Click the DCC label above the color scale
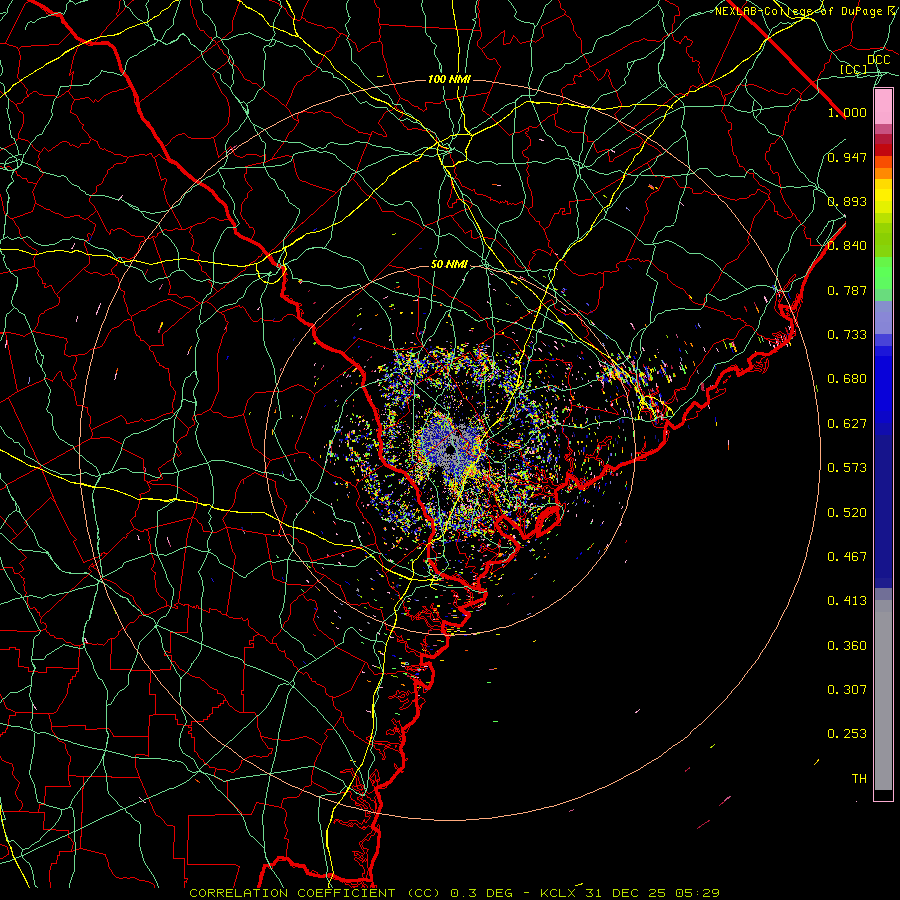The height and width of the screenshot is (900, 900). tap(878, 60)
